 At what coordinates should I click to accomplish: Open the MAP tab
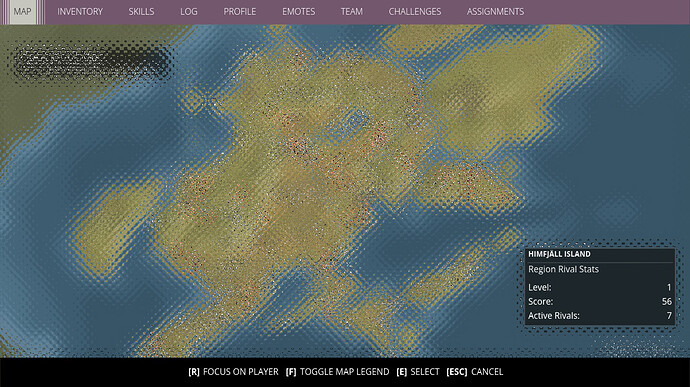[22, 12]
